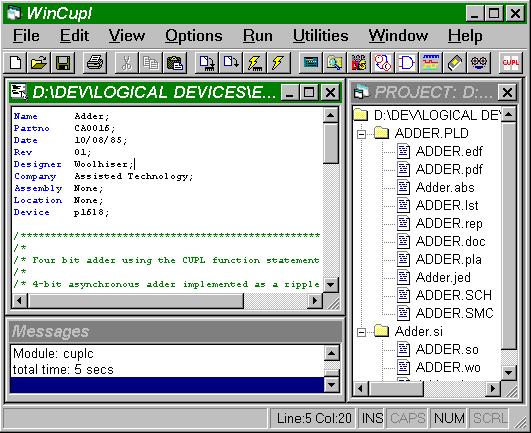Click the device-independent compile page icon
Image resolution: width=531 pixels, height=433 pixels.
231,63
